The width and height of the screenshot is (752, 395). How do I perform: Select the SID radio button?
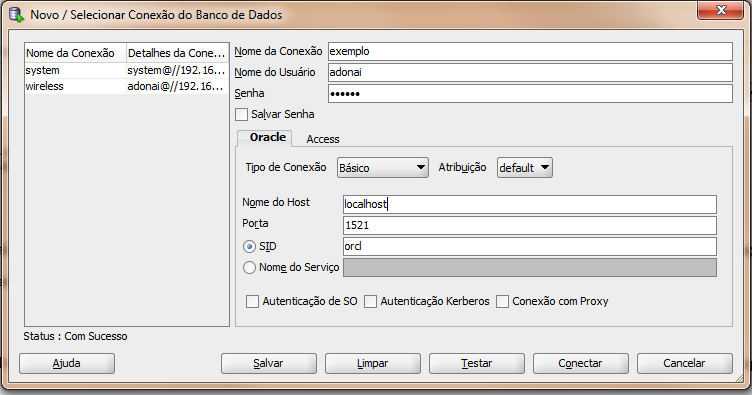[x=249, y=246]
